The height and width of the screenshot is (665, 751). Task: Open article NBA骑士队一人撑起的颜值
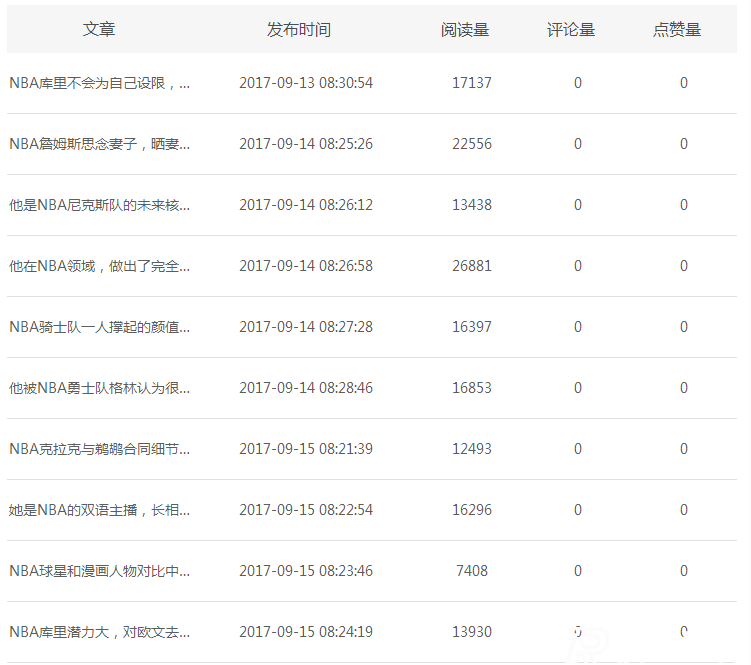coord(99,327)
